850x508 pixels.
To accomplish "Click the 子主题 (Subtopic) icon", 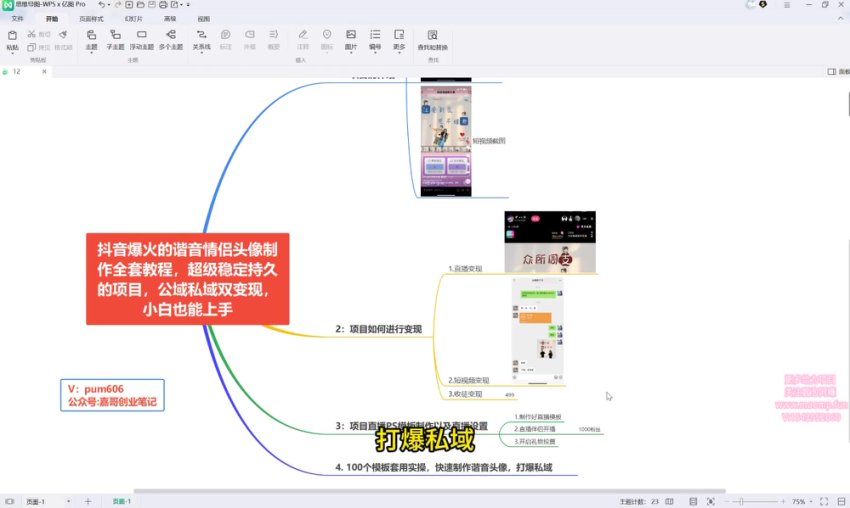I will pos(115,39).
